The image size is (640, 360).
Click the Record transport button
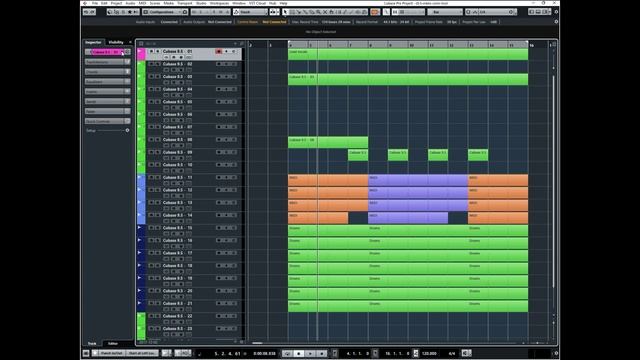(322, 353)
